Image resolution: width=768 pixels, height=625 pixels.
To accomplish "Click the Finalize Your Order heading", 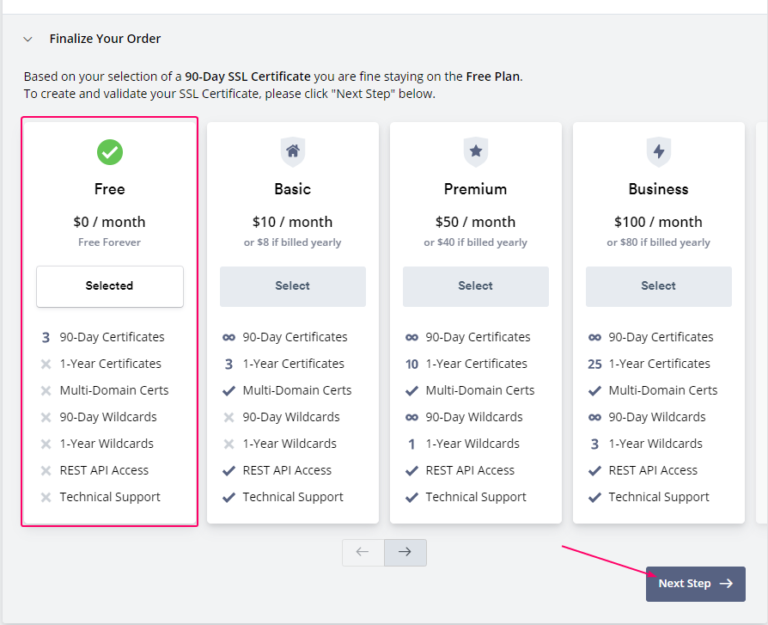I will pyautogui.click(x=105, y=39).
